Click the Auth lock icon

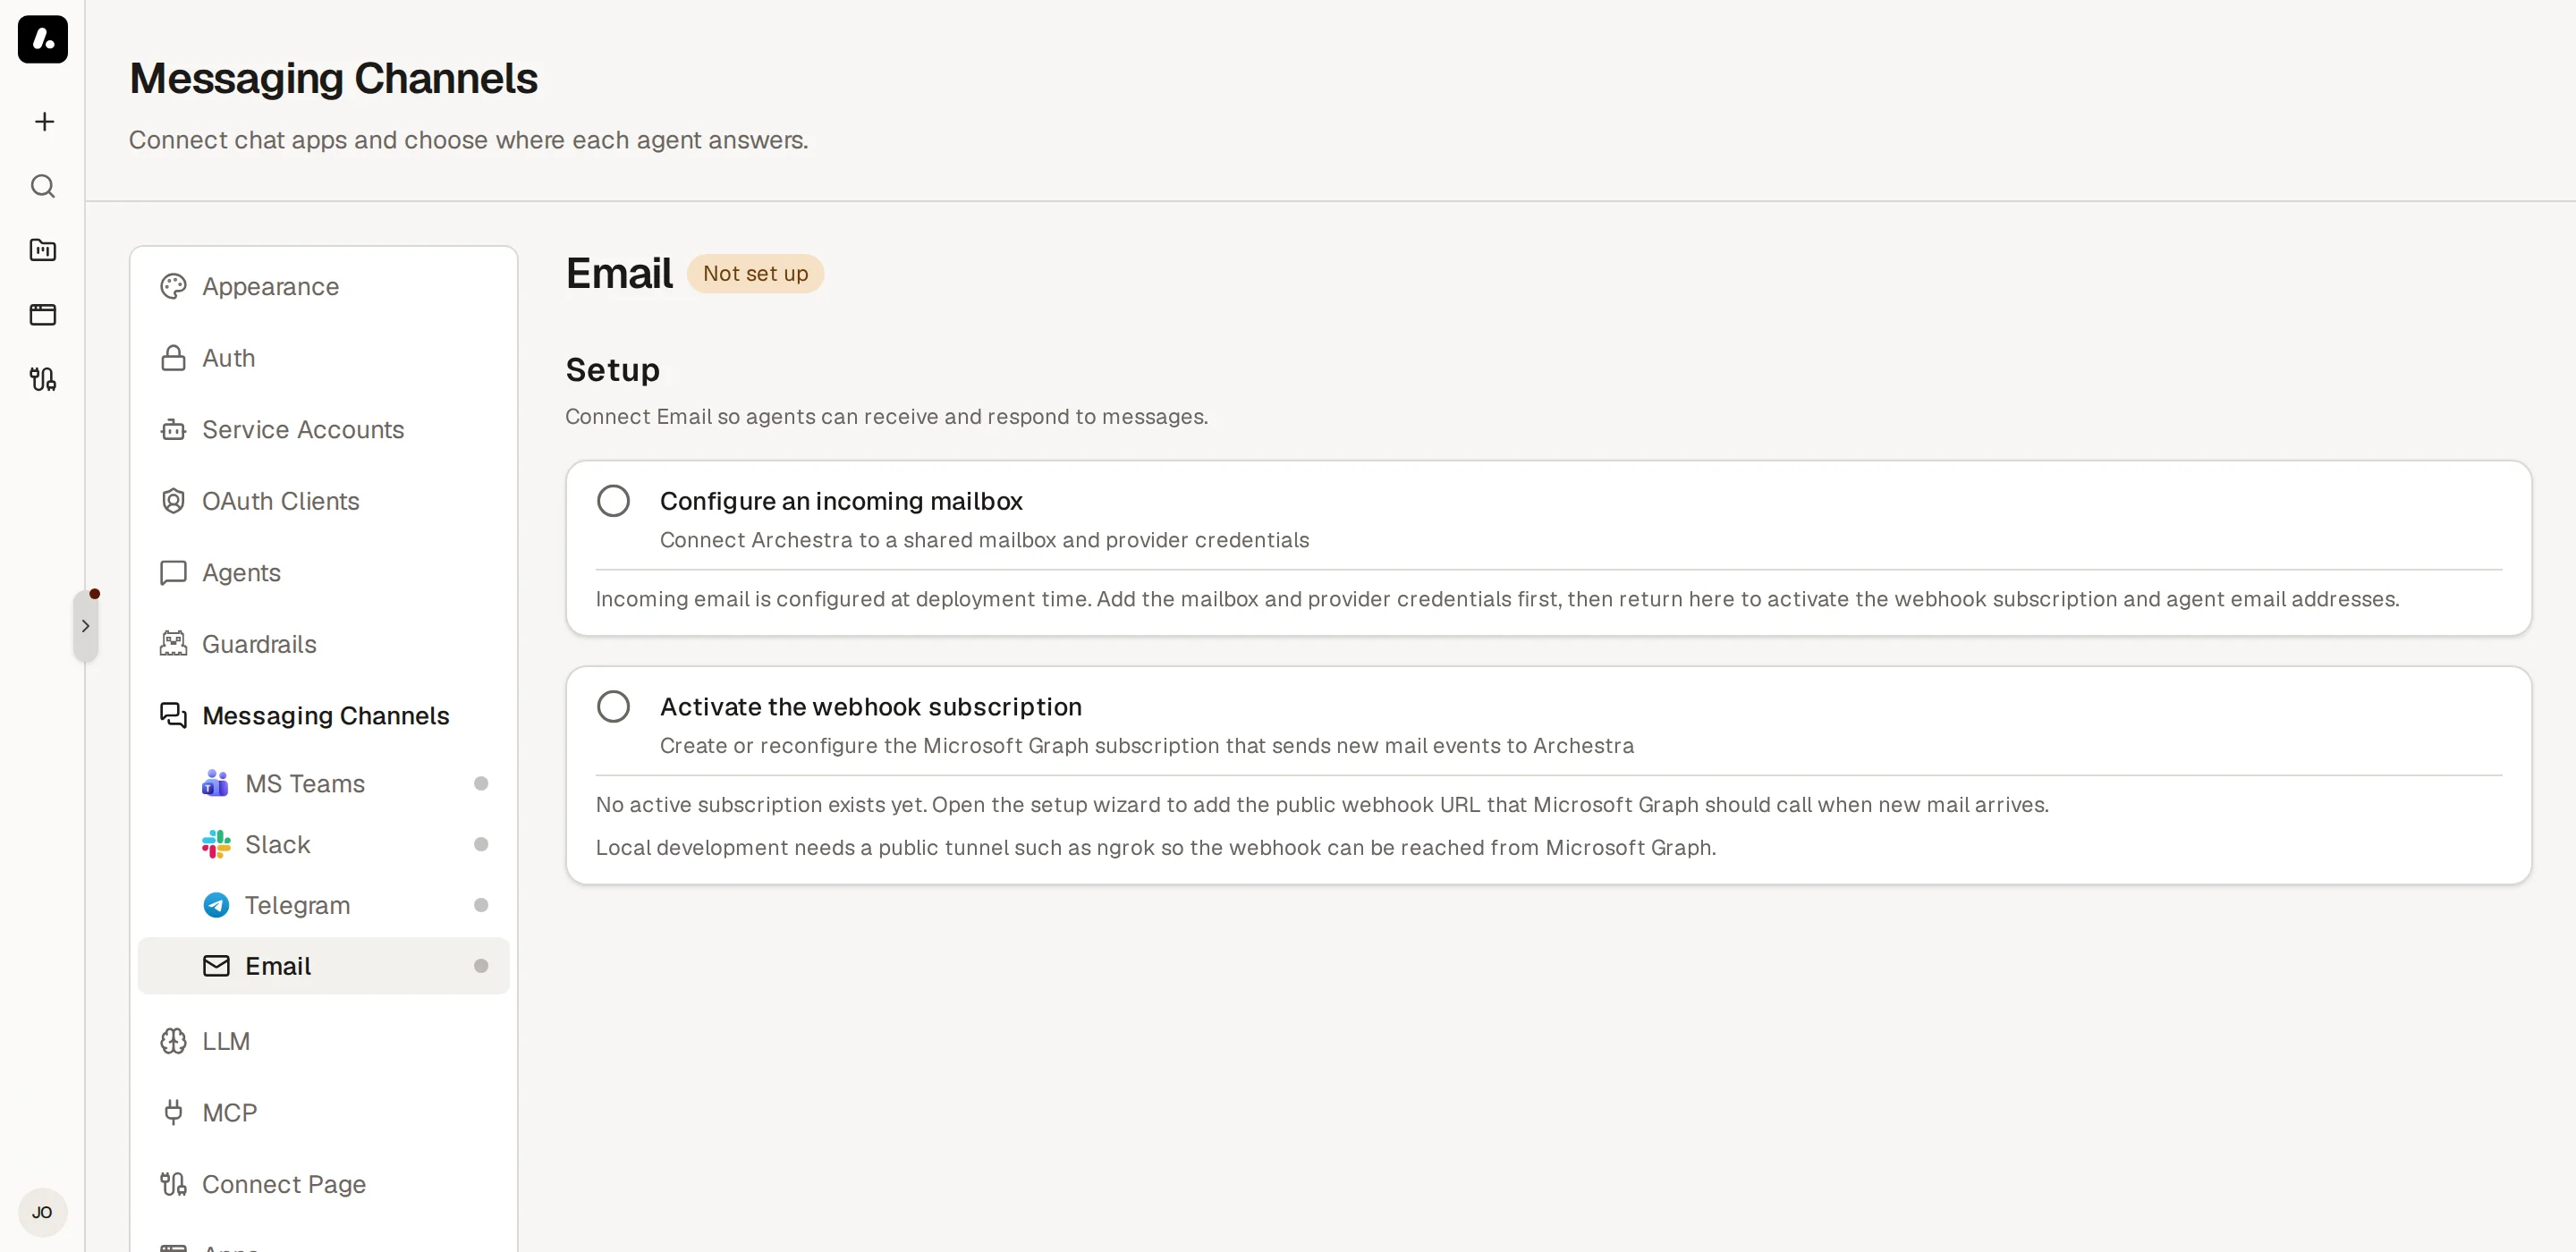174,358
